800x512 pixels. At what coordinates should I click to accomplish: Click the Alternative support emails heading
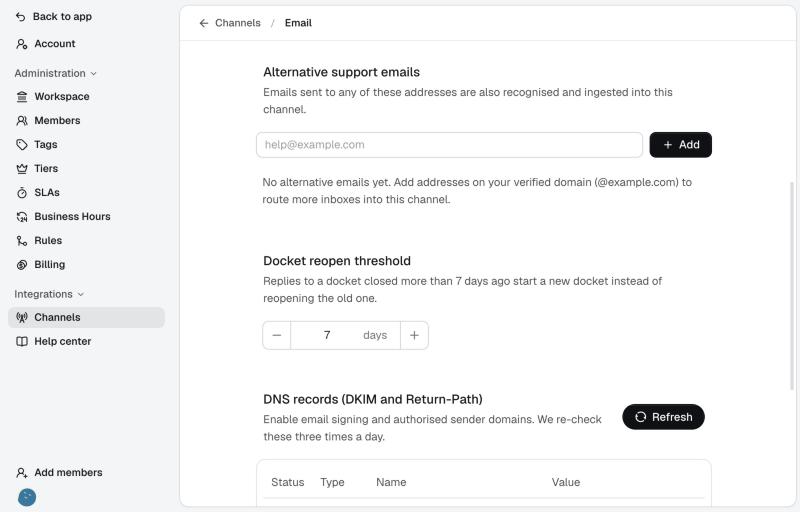pyautogui.click(x=341, y=72)
